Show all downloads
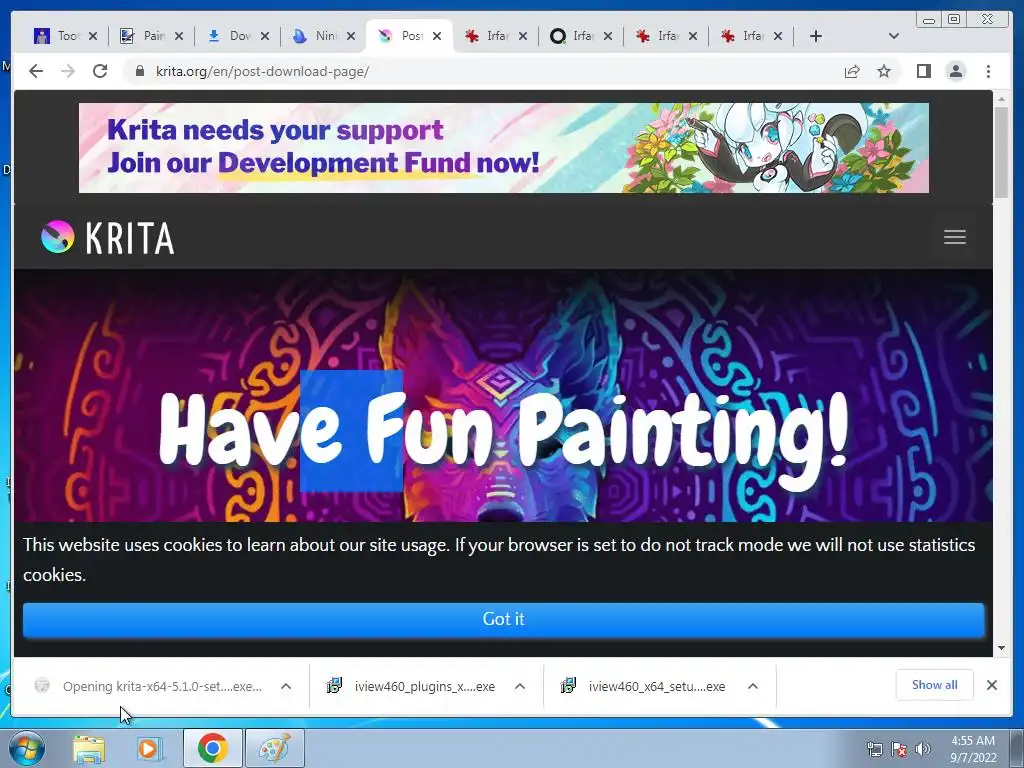Viewport: 1024px width, 768px height. click(935, 684)
